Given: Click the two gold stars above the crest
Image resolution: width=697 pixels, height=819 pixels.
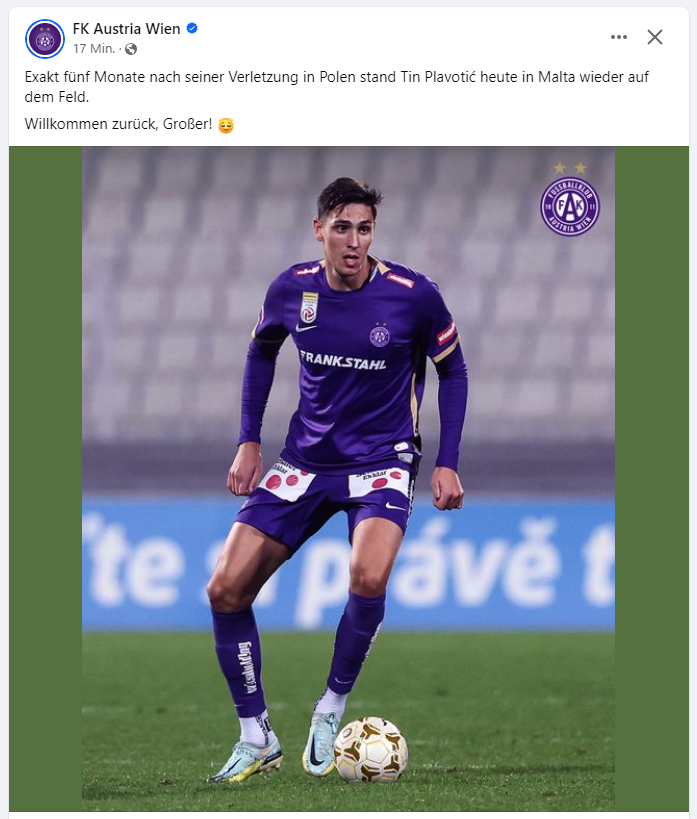Looking at the screenshot, I should click(570, 168).
